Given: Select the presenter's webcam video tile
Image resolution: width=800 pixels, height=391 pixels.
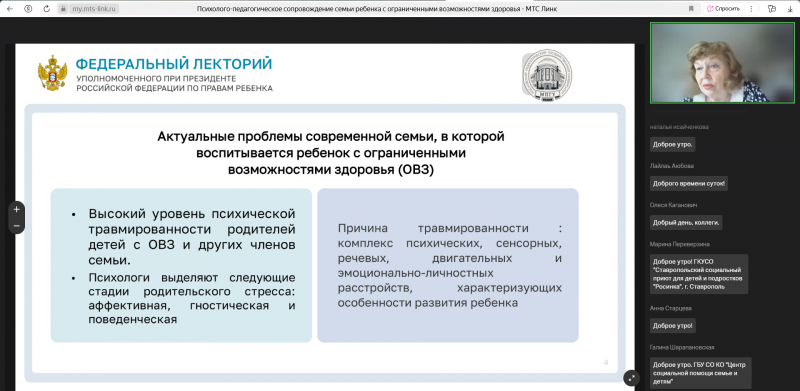Looking at the screenshot, I should 722,63.
